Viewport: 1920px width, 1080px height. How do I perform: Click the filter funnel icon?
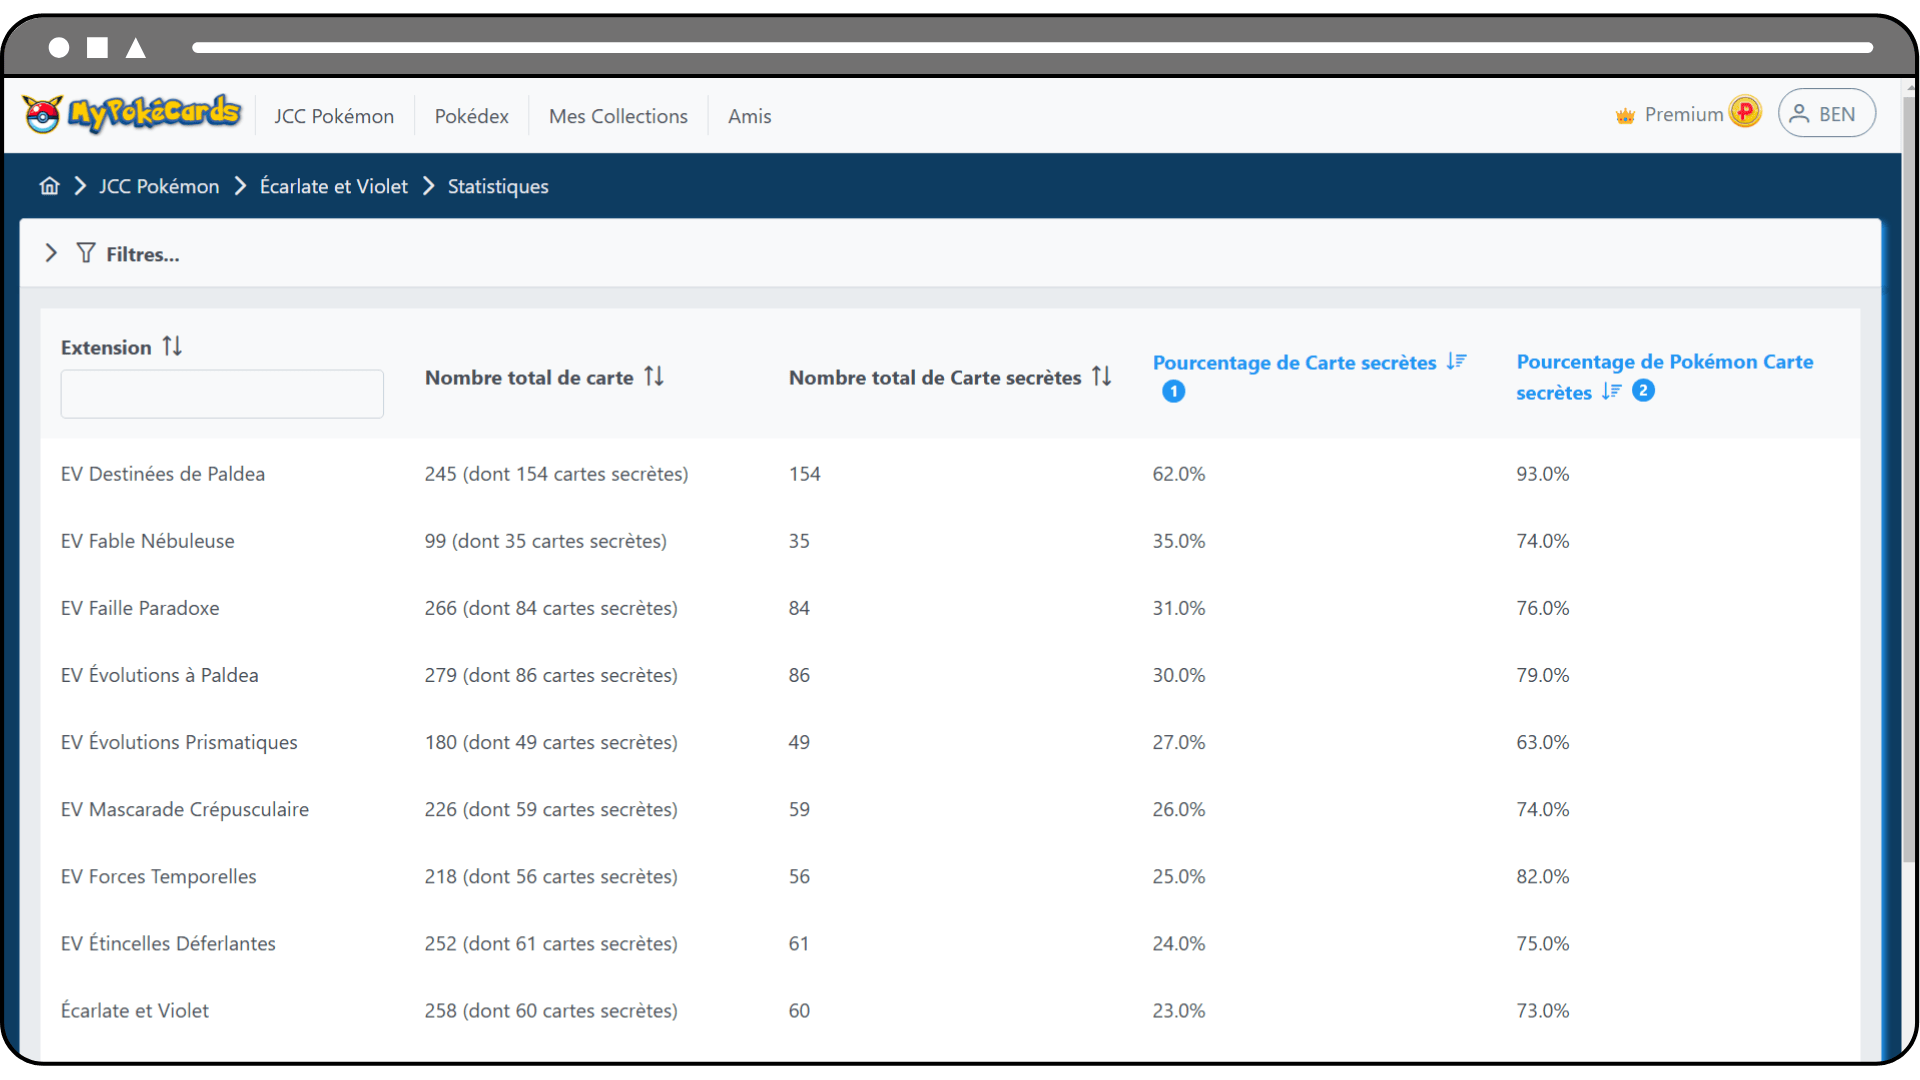tap(86, 253)
